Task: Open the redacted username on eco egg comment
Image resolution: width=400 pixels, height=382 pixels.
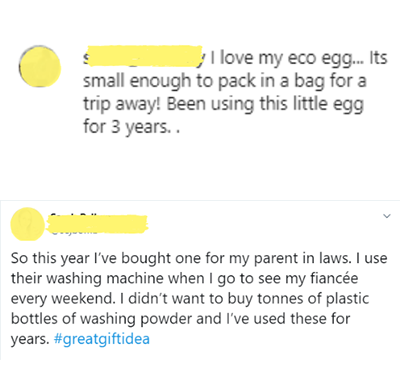Action: tap(143, 56)
